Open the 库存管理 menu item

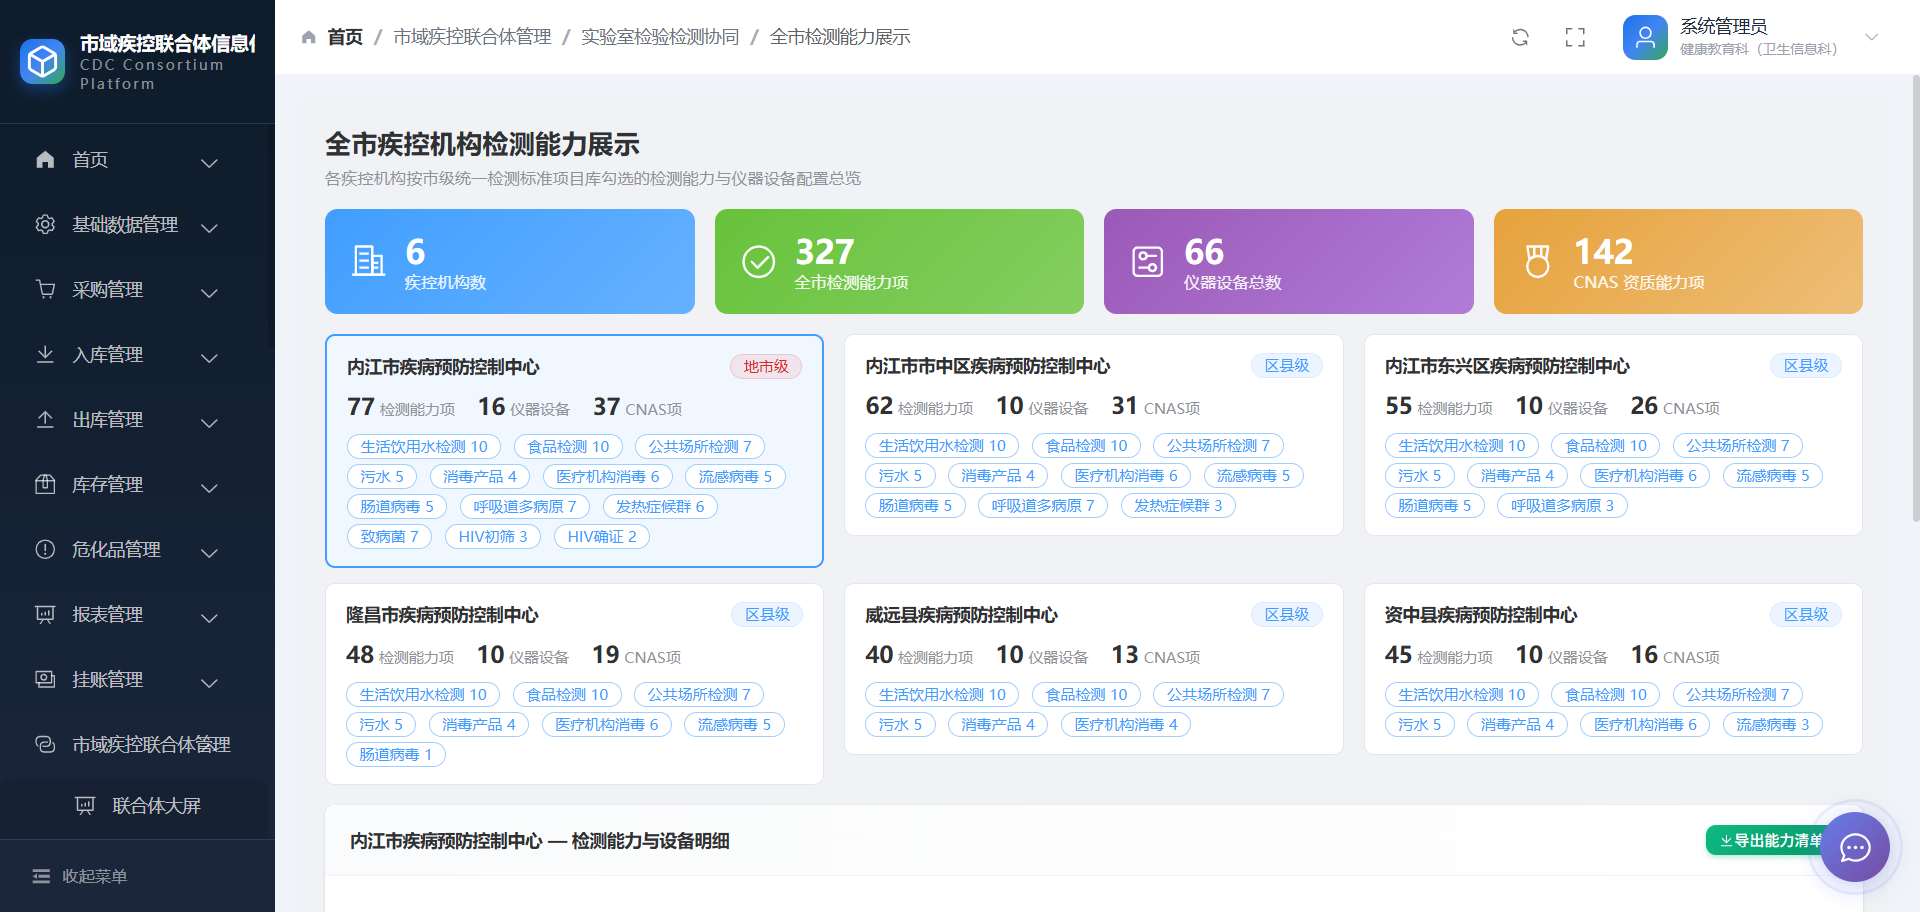point(137,484)
